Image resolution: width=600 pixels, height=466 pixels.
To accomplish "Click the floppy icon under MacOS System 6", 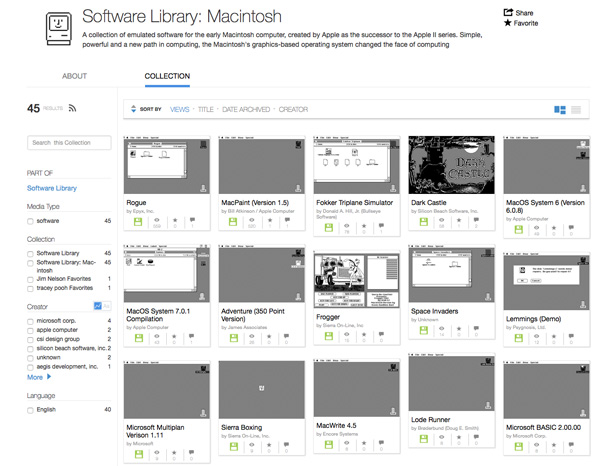I will coord(518,229).
